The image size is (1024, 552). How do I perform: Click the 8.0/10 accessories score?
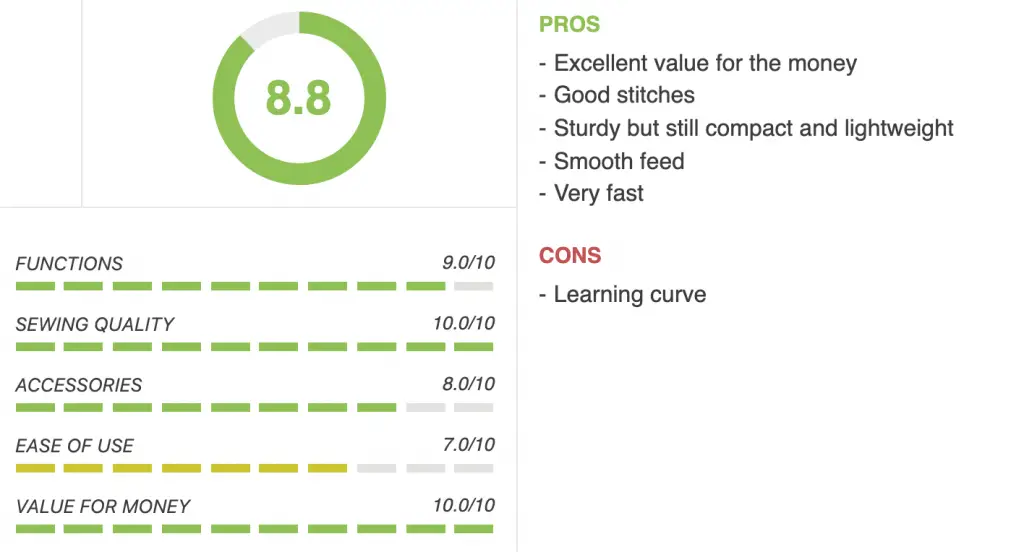468,384
